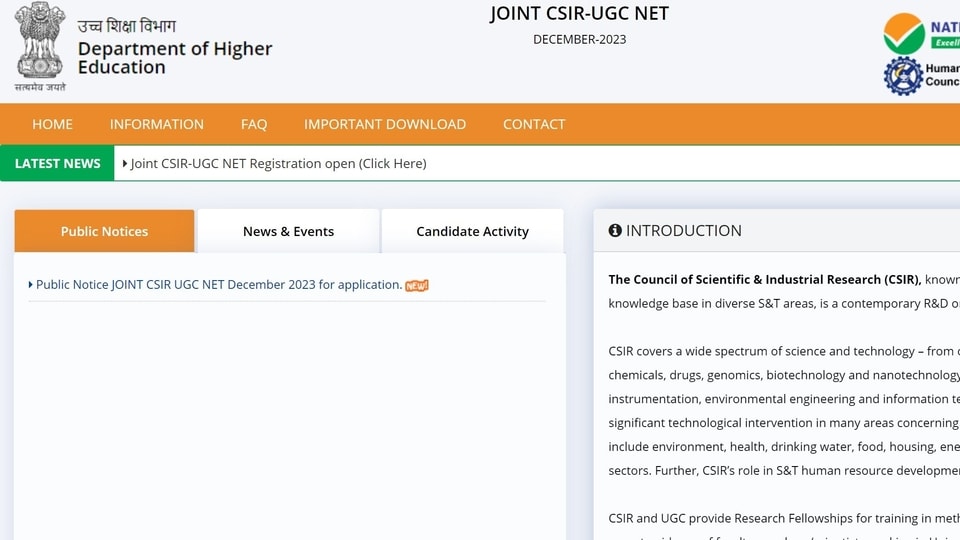Click the Government of India emblem logo
The image size is (960, 540).
tap(40, 47)
